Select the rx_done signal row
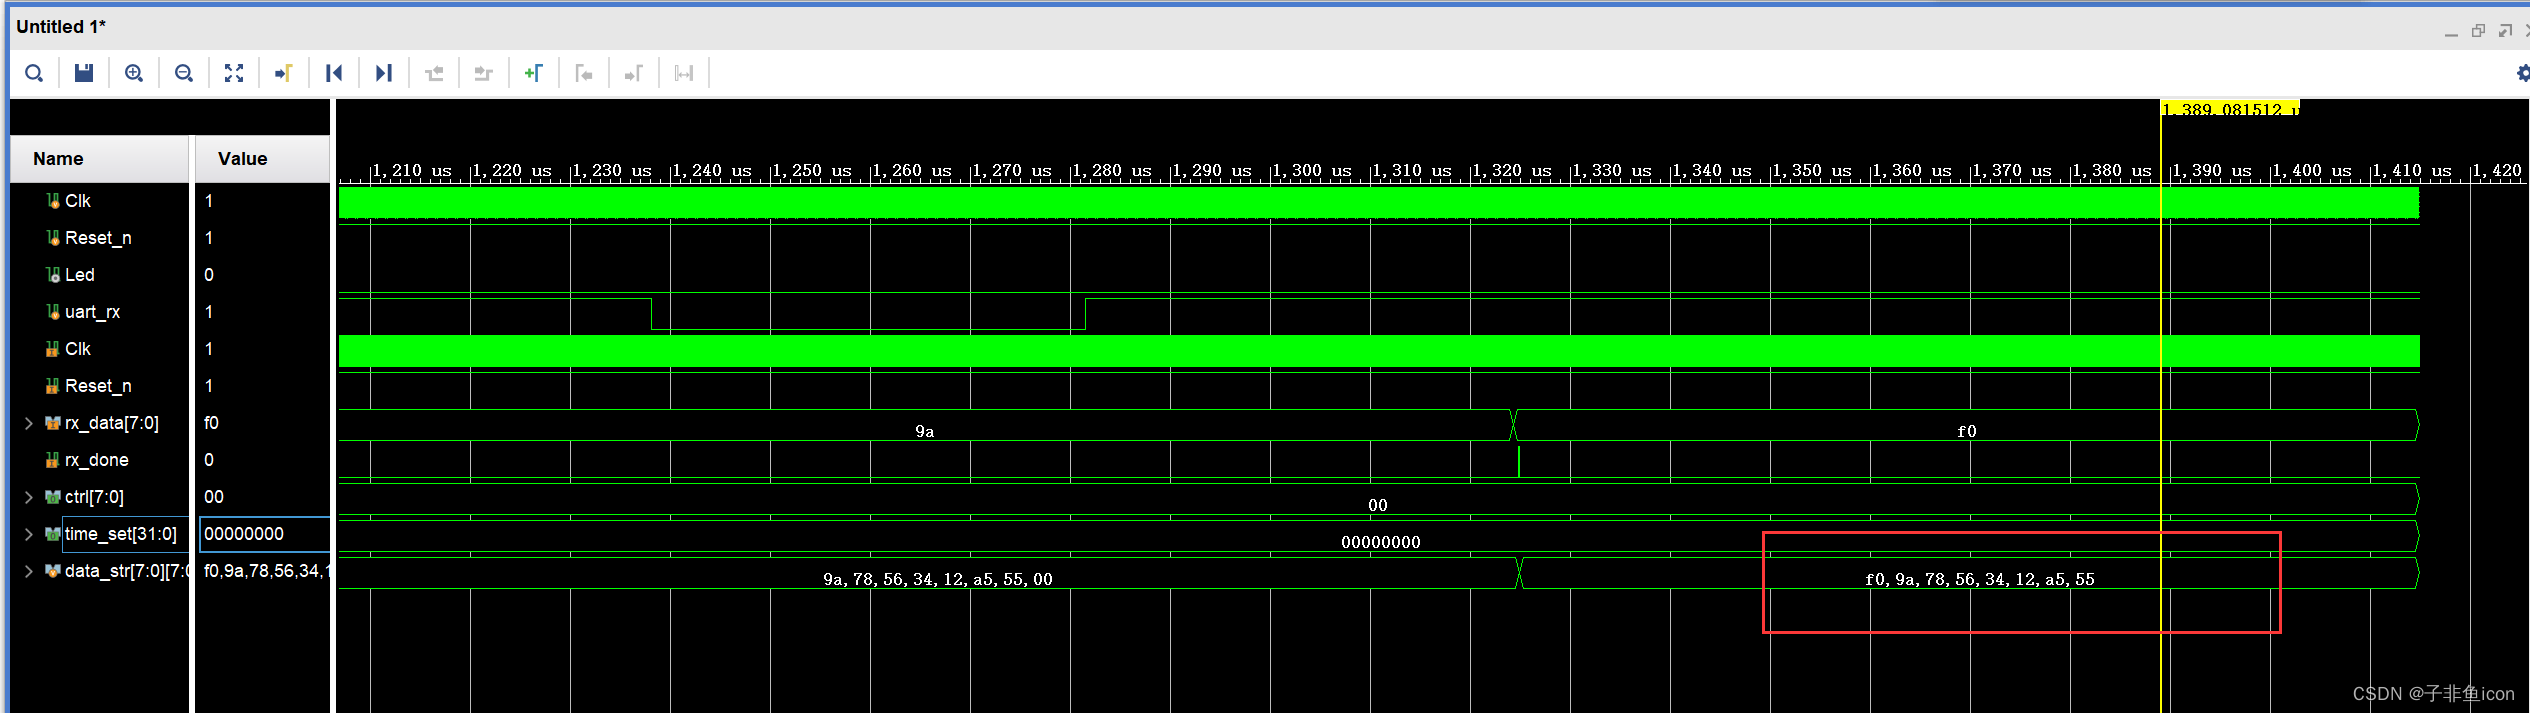This screenshot has width=2530, height=713. click(96, 460)
